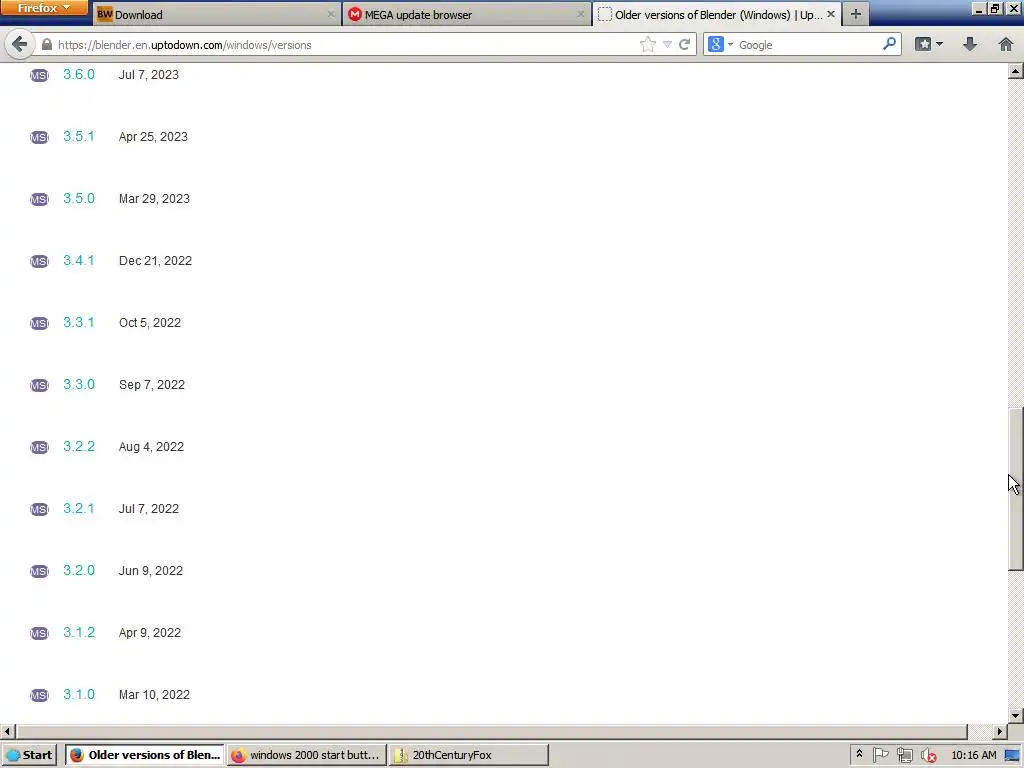Viewport: 1024px width, 768px height.
Task: Open the Firefox application menu
Action: pos(44,8)
